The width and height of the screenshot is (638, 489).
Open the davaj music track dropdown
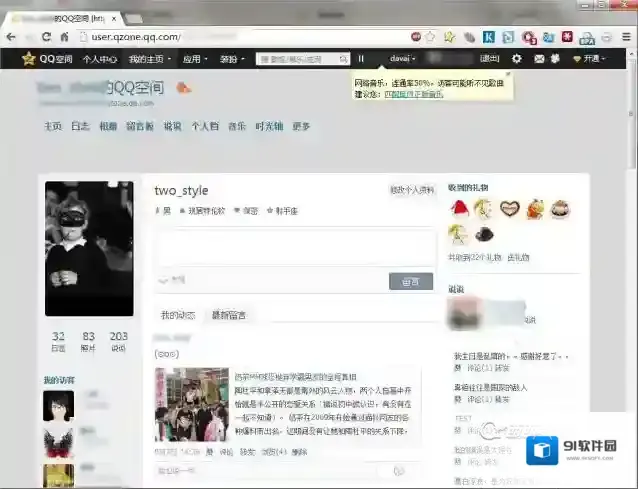pyautogui.click(x=403, y=59)
